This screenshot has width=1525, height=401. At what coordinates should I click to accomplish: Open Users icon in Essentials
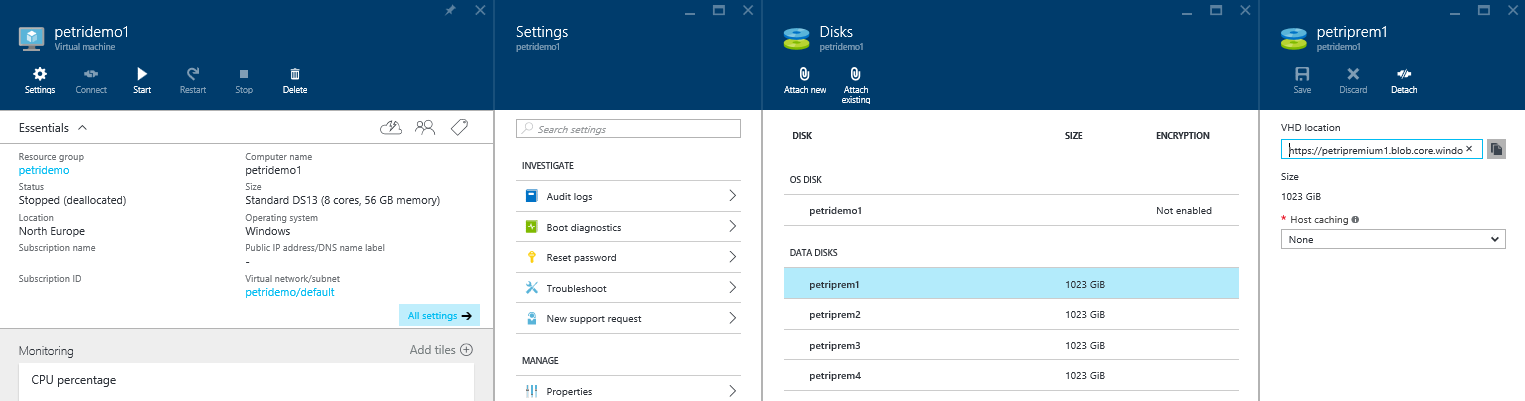425,127
